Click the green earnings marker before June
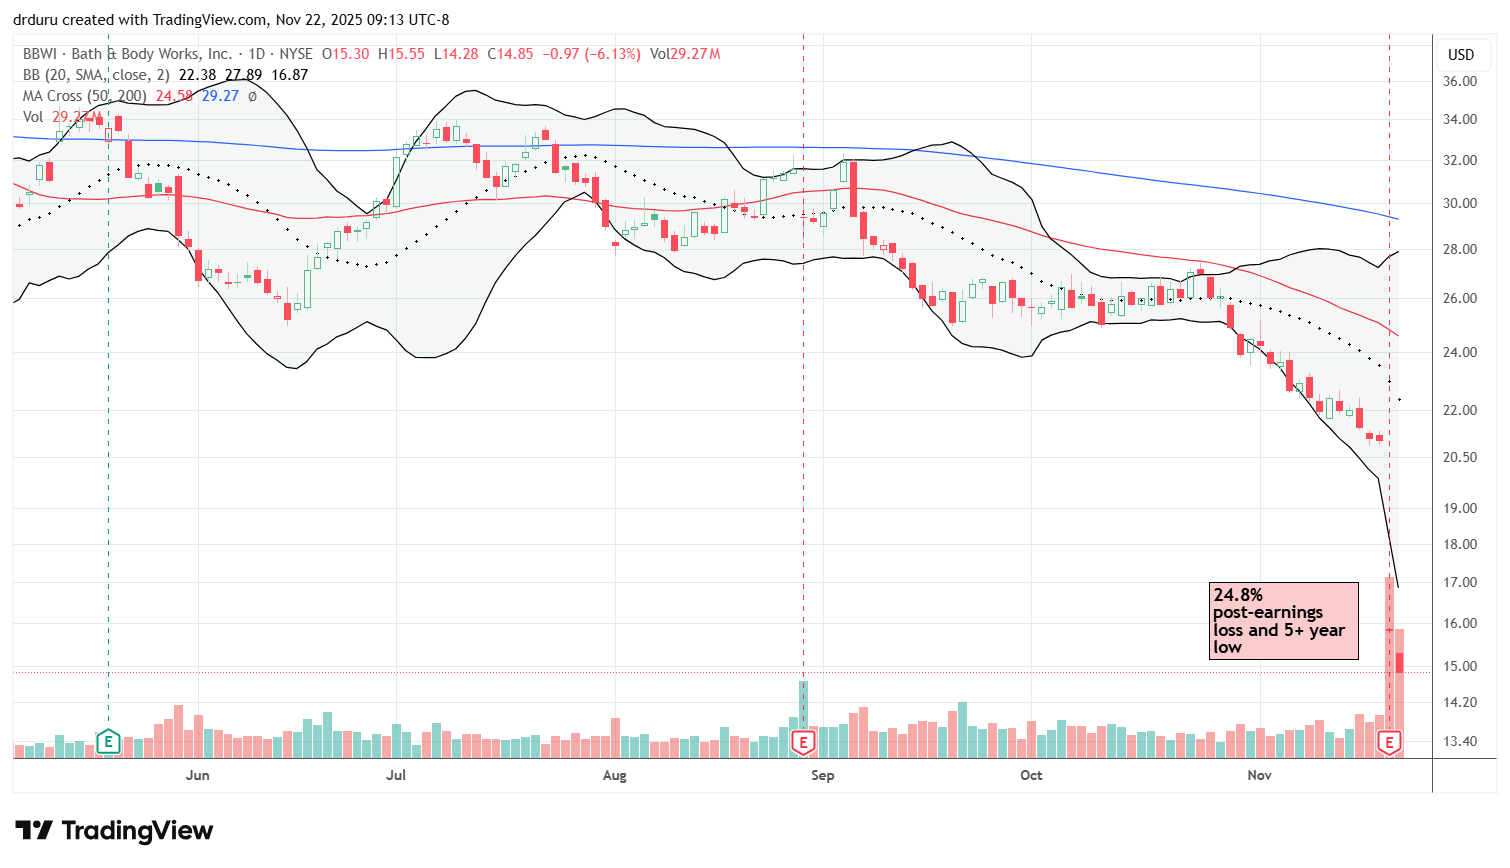The image size is (1510, 868). [x=108, y=742]
